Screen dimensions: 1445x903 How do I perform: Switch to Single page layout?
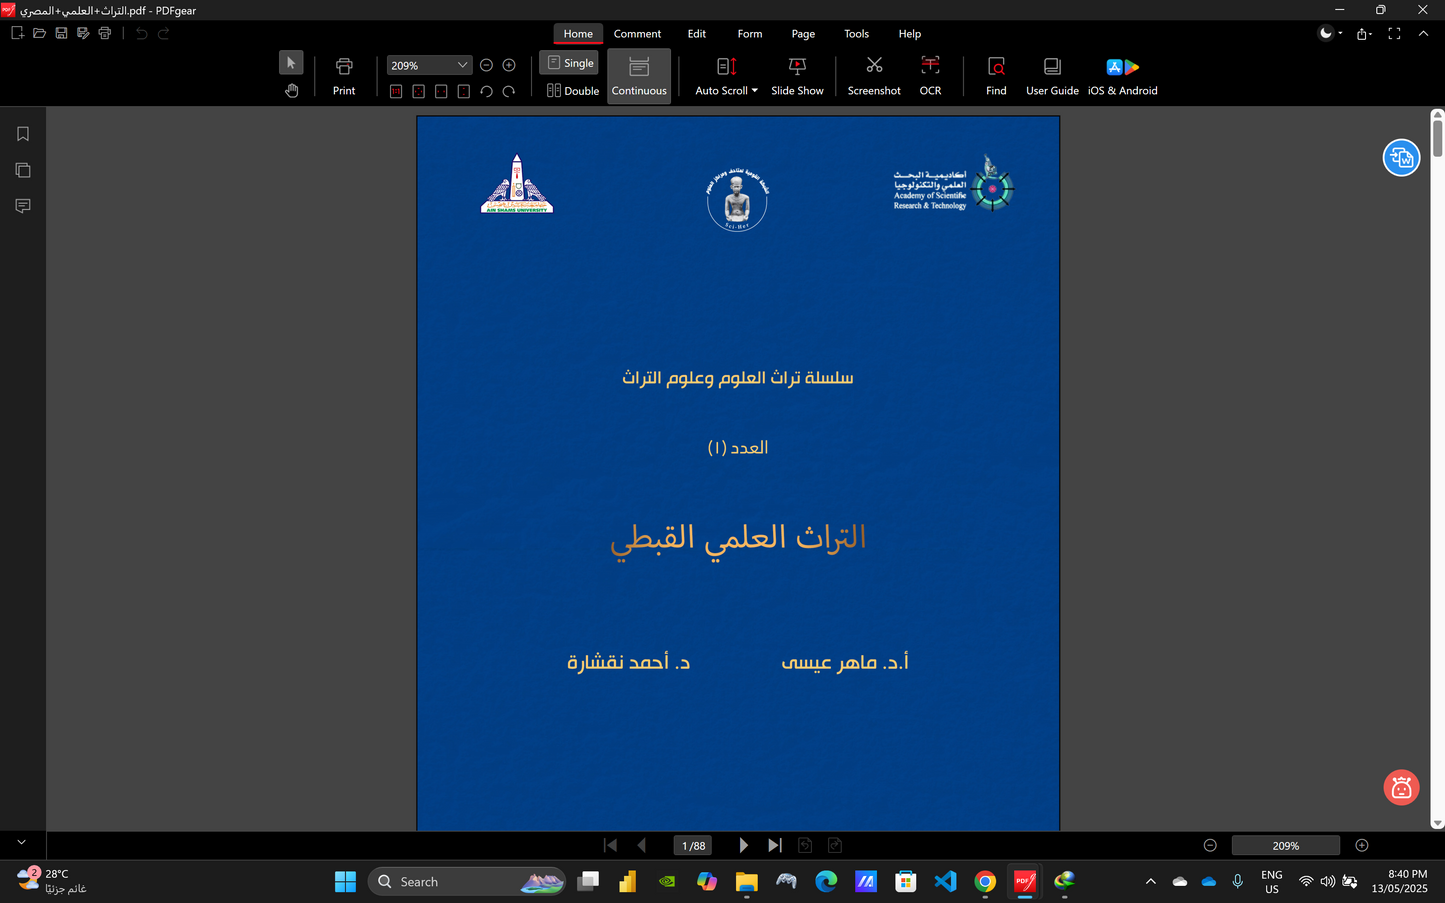point(568,62)
